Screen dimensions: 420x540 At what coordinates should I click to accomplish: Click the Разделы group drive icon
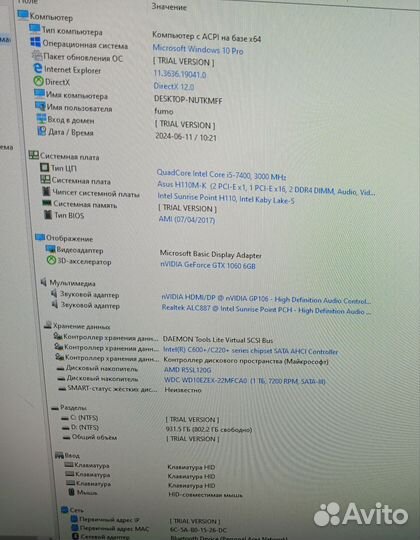(x=55, y=408)
